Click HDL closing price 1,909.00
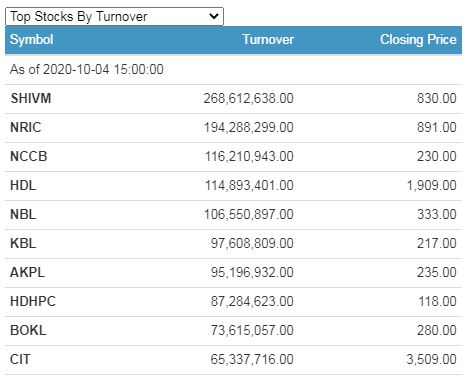The height and width of the screenshot is (378, 467). (x=432, y=185)
